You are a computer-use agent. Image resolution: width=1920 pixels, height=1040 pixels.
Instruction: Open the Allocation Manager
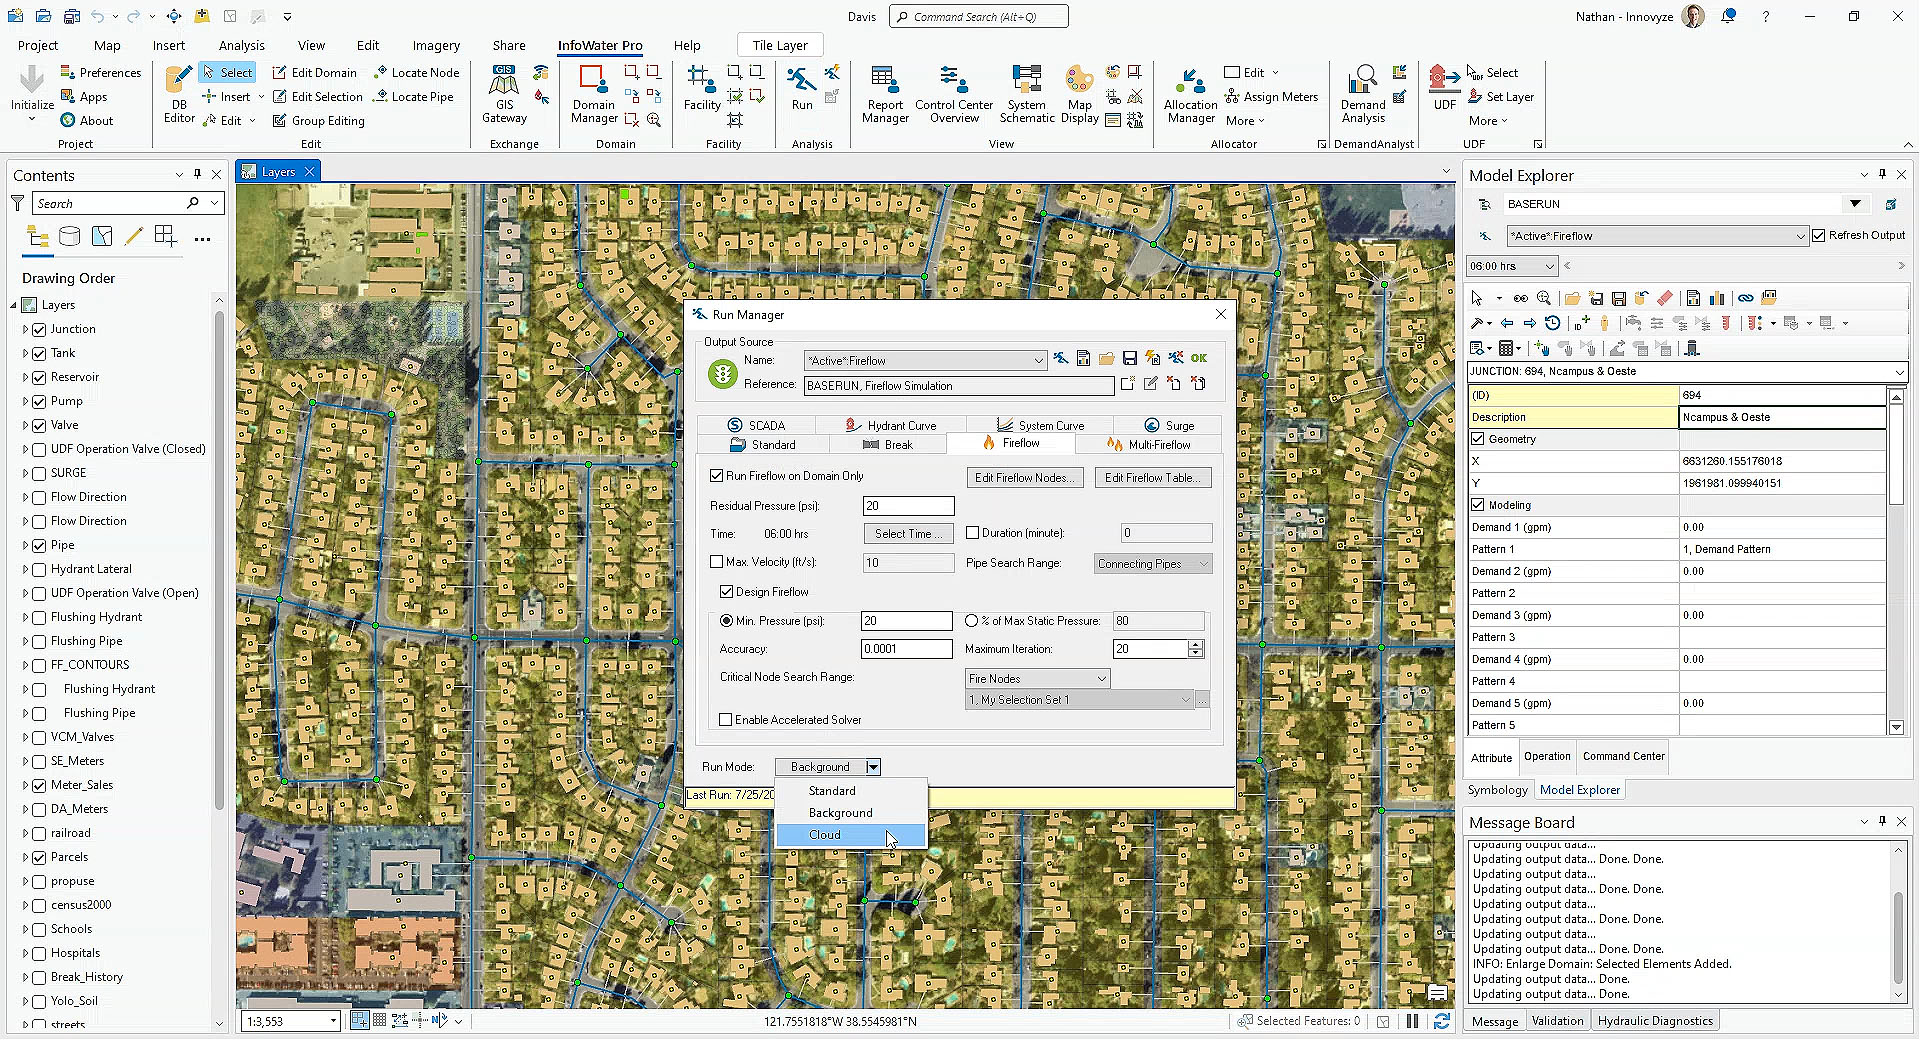pos(1190,94)
